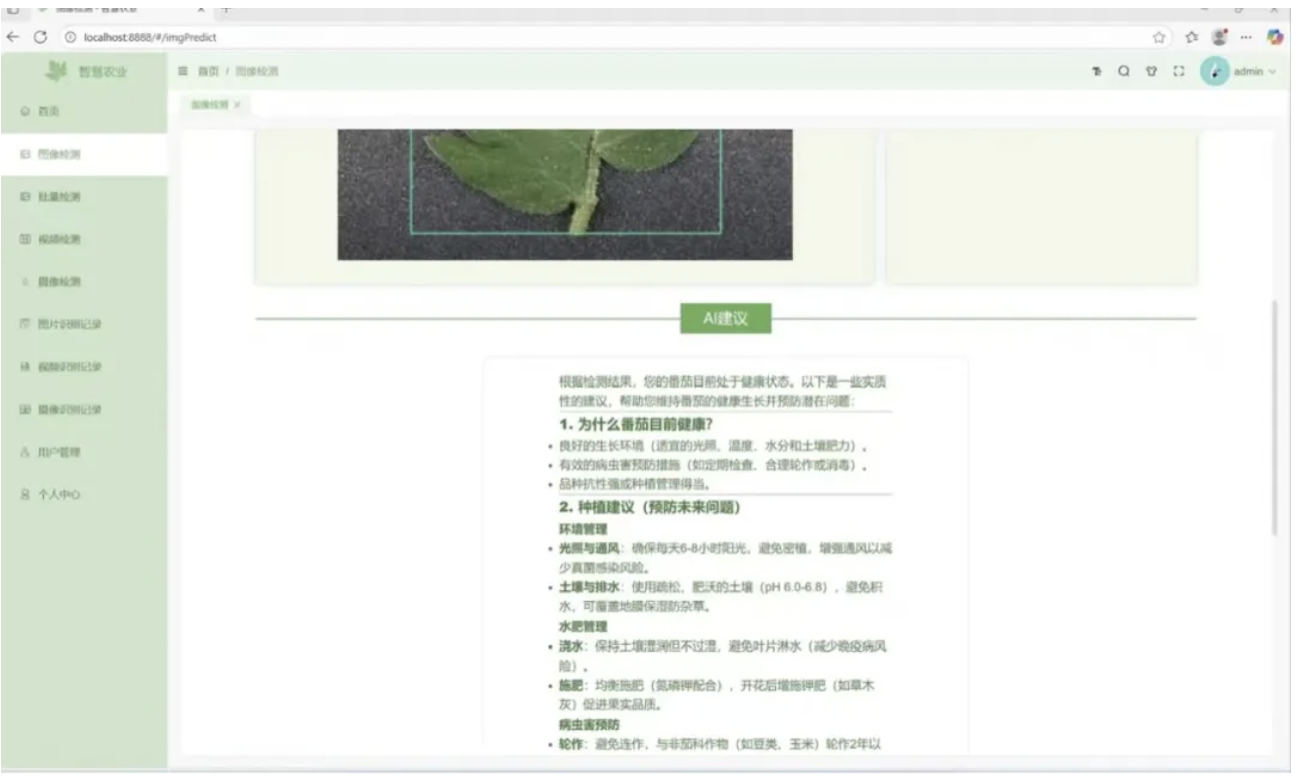Select 图像检测 in the sidebar

[x=84, y=155]
